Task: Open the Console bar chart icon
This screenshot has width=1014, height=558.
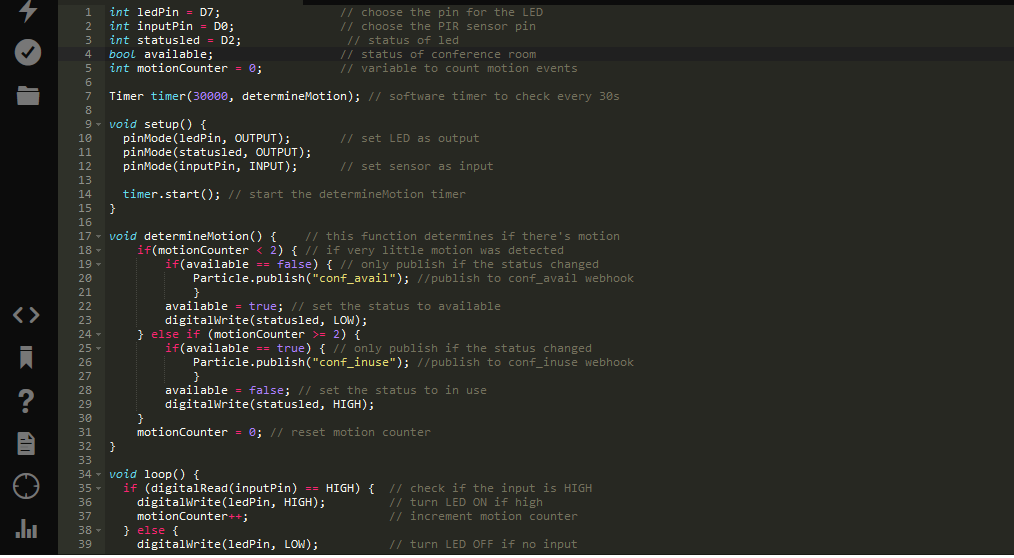Action: (x=27, y=529)
